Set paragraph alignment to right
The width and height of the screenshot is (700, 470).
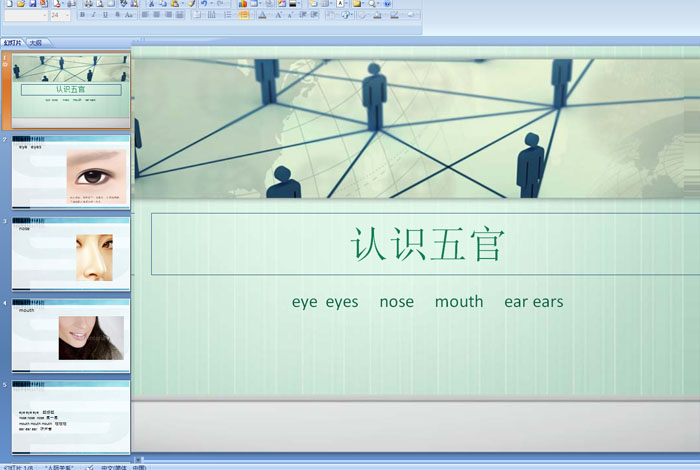click(x=168, y=15)
